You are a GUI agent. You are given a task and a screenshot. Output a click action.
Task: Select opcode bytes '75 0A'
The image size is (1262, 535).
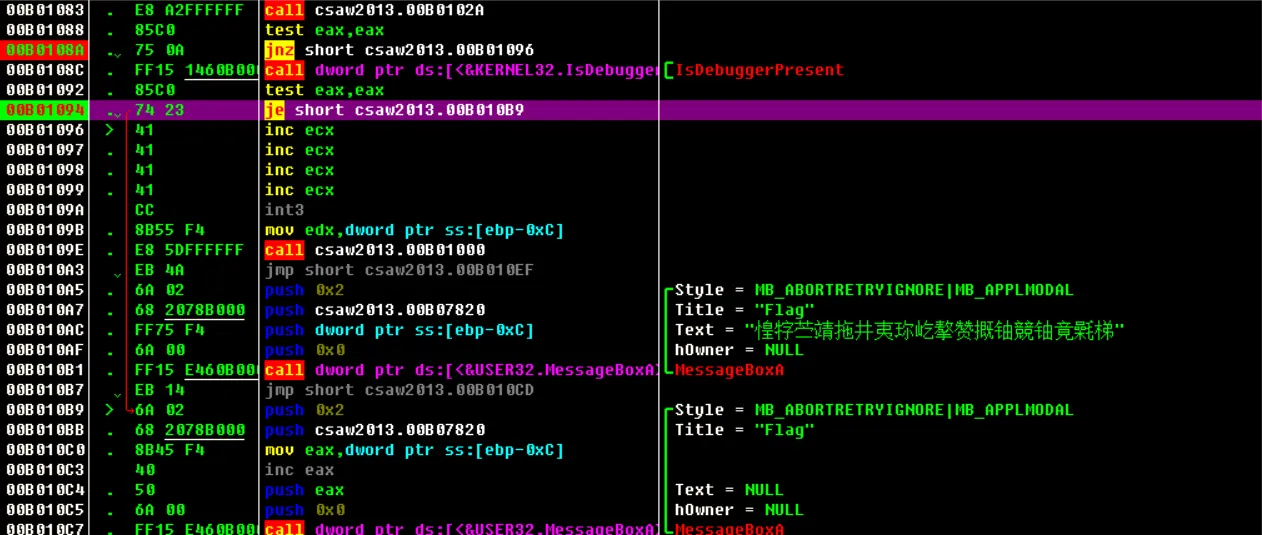pyautogui.click(x=159, y=50)
